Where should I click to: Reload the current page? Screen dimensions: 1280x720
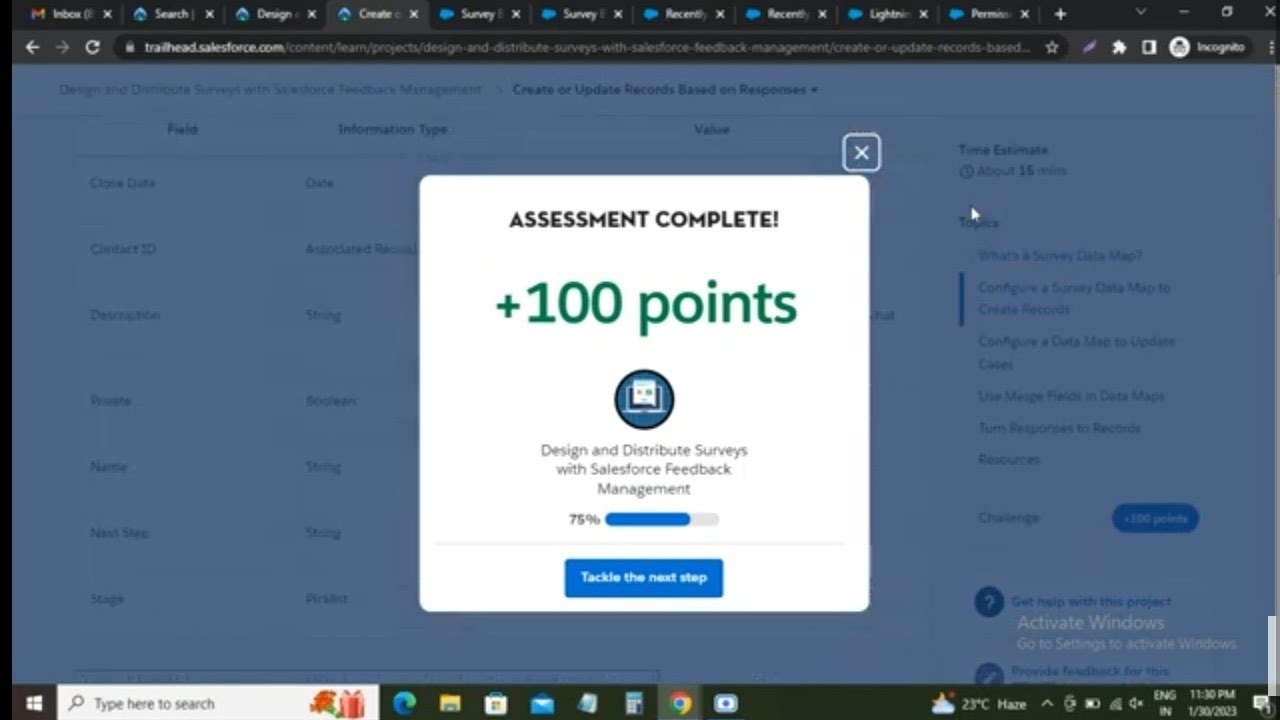tap(93, 47)
